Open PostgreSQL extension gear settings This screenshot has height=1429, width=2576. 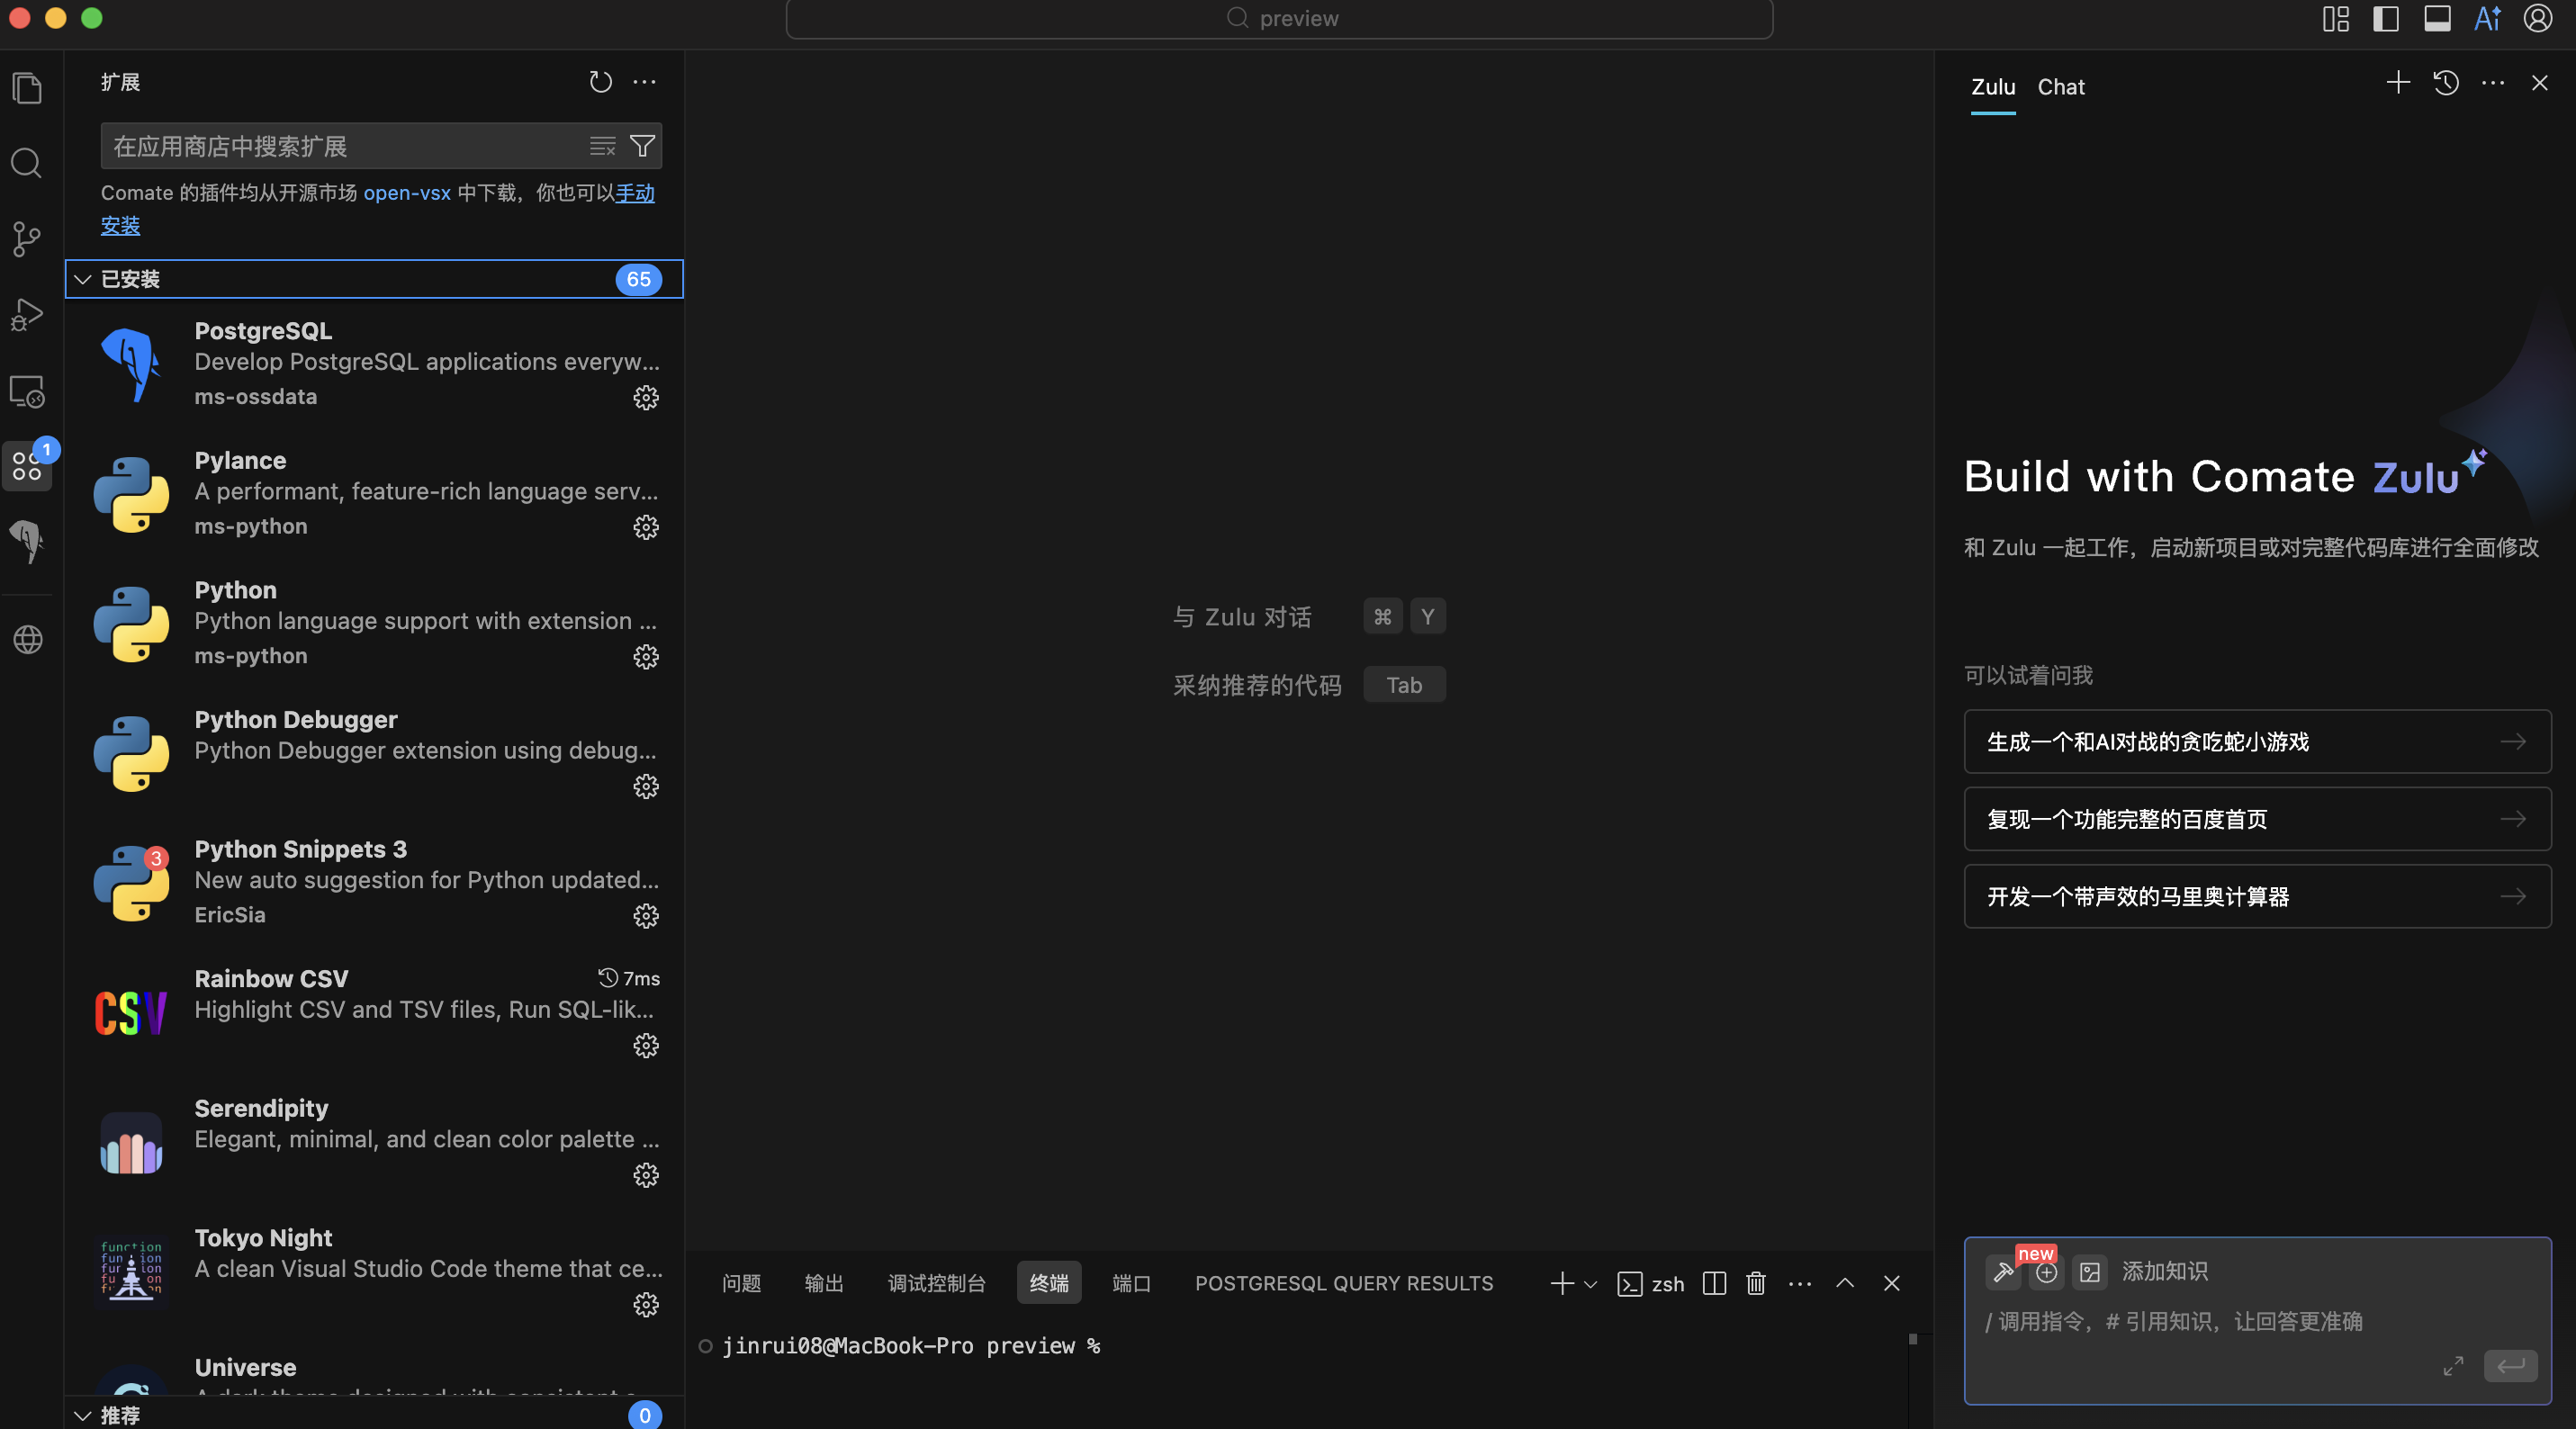(646, 398)
